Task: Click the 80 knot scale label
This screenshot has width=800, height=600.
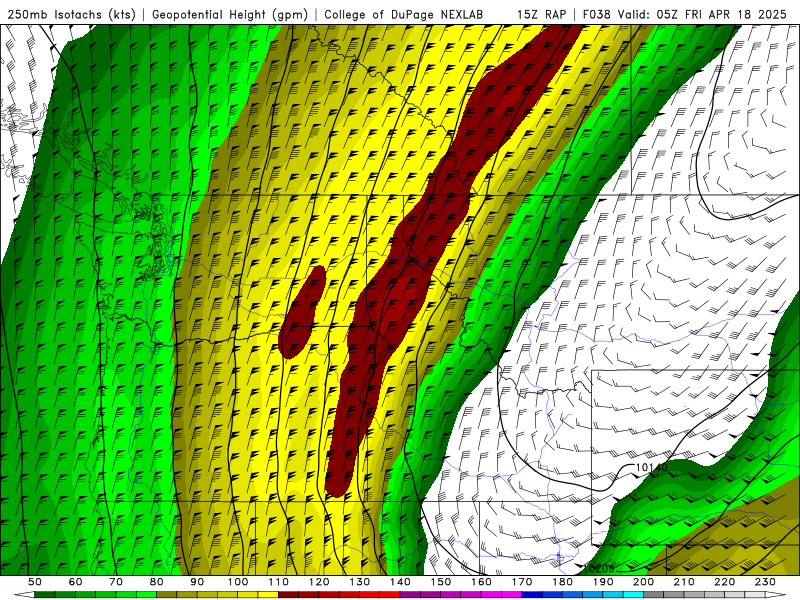Action: click(157, 582)
